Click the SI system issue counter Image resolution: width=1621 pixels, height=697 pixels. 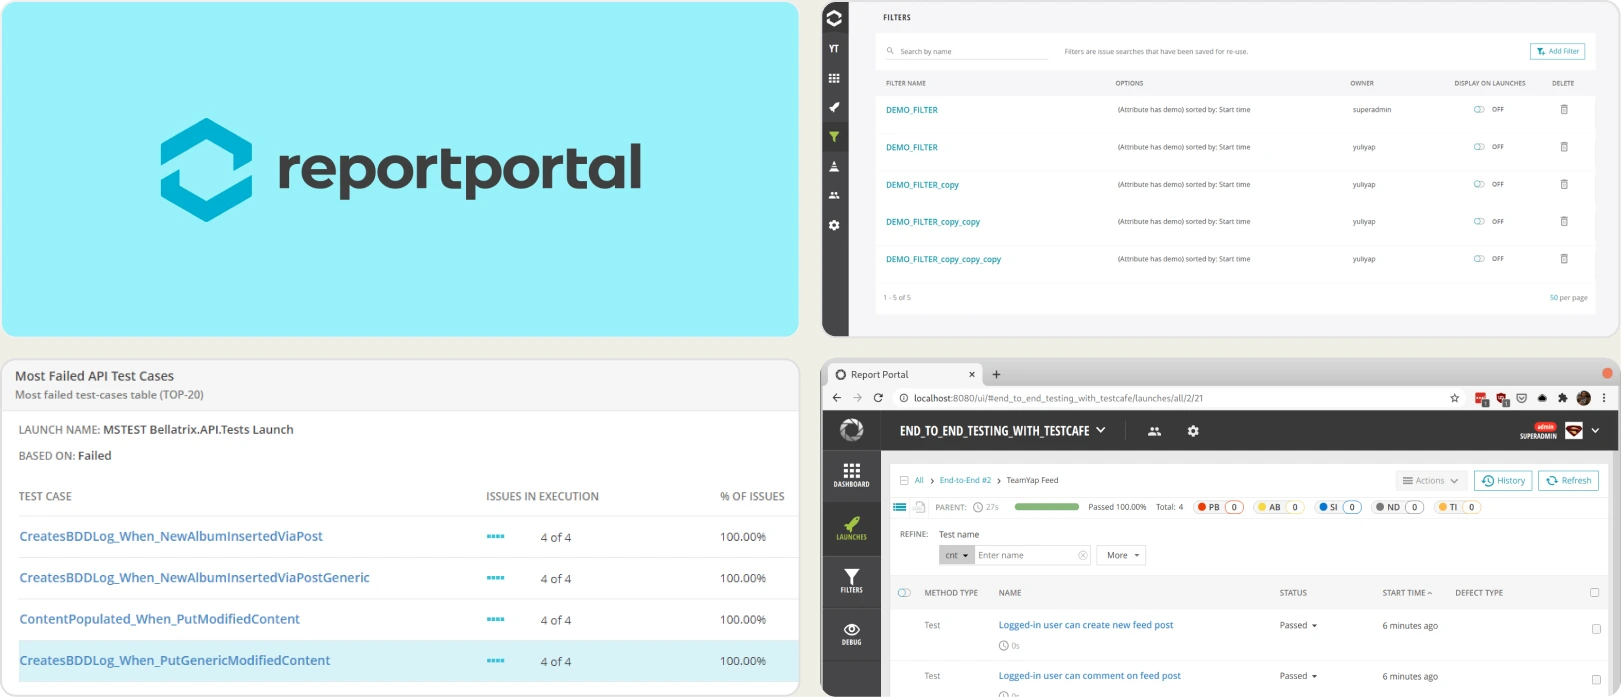pyautogui.click(x=1338, y=507)
